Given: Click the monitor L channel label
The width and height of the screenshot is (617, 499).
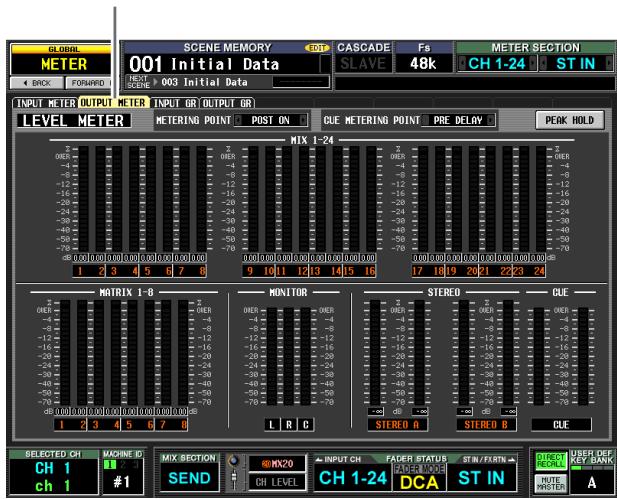Looking at the screenshot, I should tap(272, 425).
